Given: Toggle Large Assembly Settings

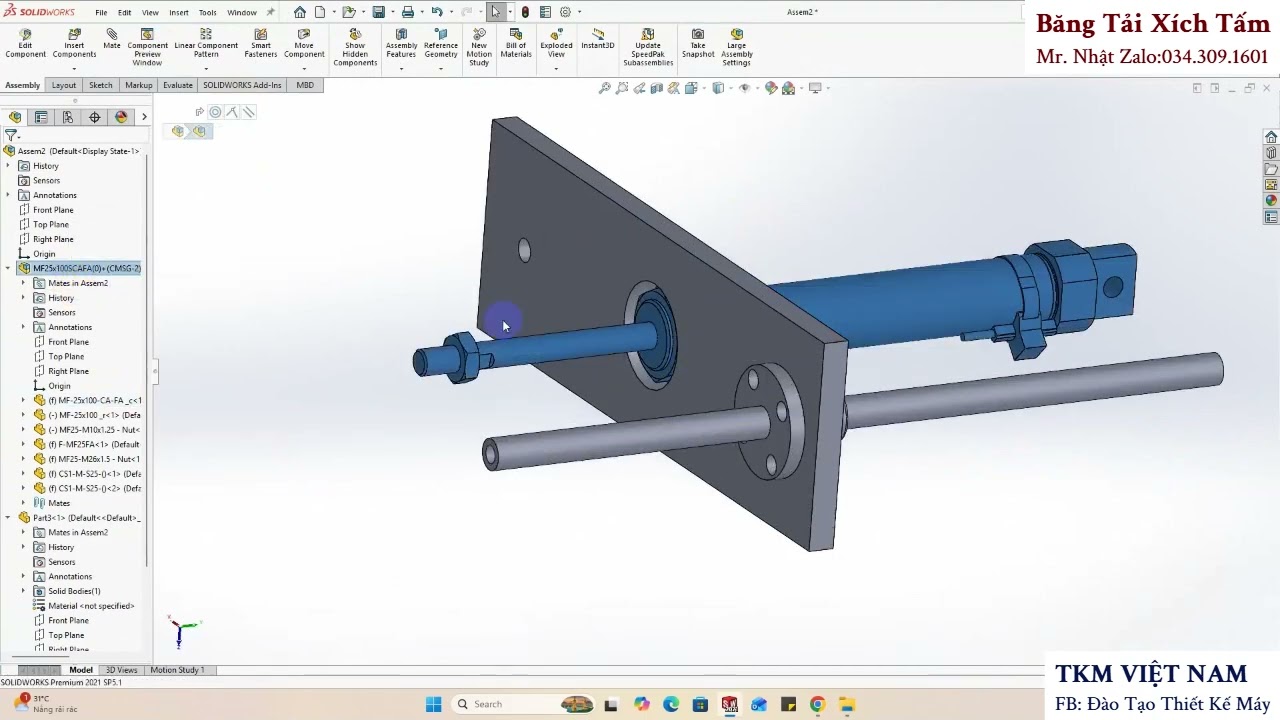Looking at the screenshot, I should click(737, 48).
